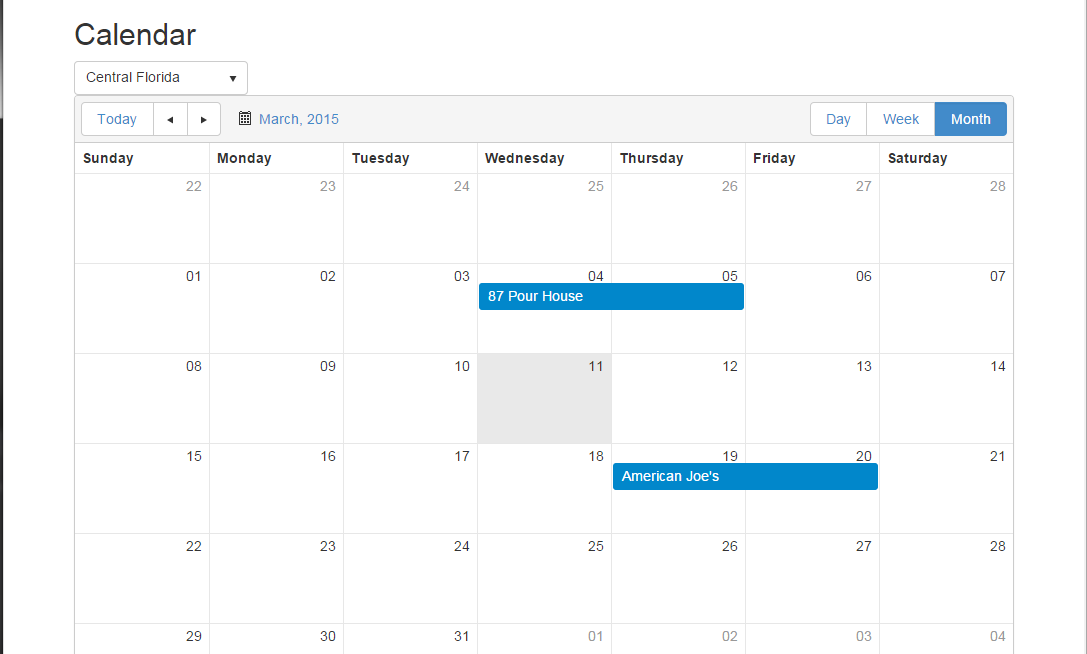The image size is (1087, 654).
Task: Select the day 31 cell
Action: [x=461, y=637]
